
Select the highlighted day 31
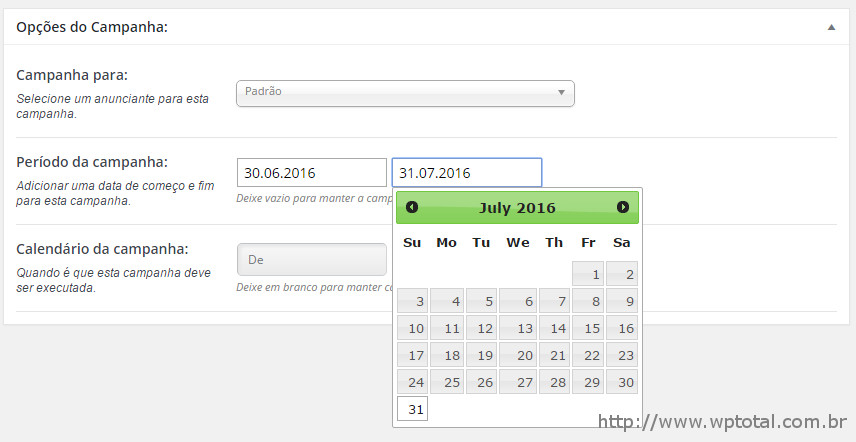point(412,409)
